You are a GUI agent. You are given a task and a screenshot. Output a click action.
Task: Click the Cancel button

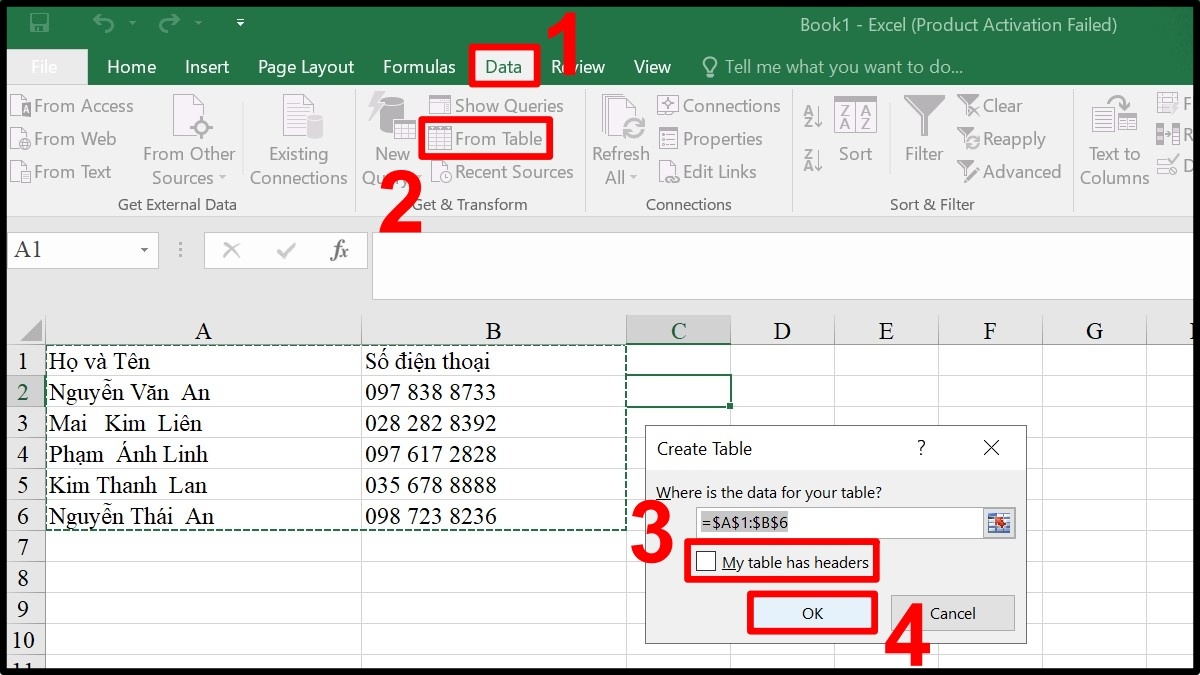[x=951, y=613]
